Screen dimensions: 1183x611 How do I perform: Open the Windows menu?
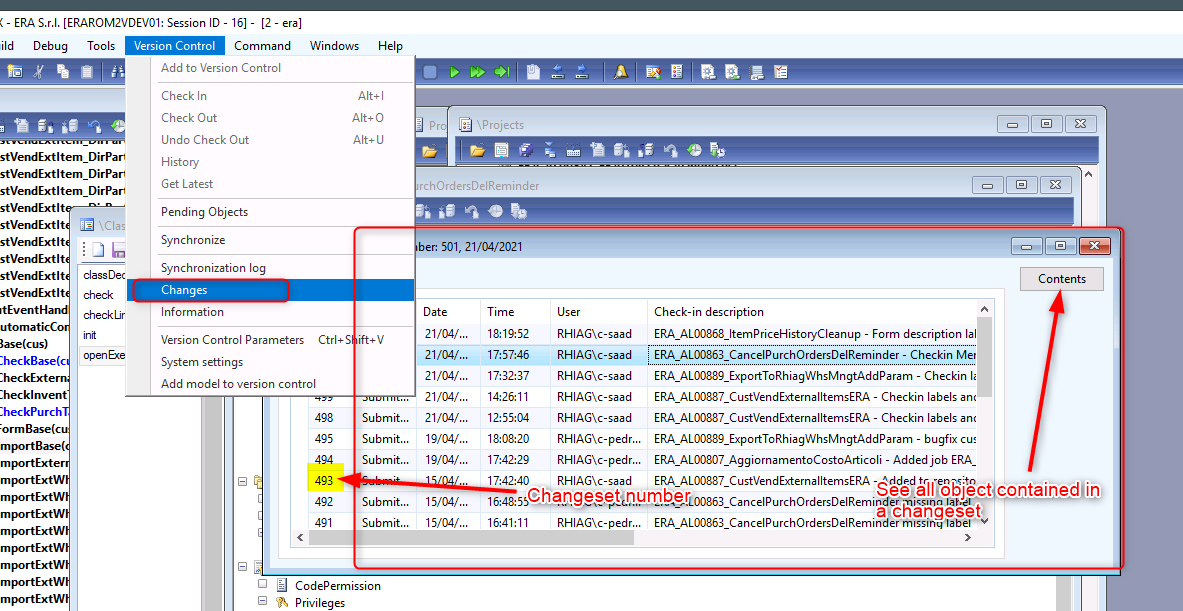pyautogui.click(x=334, y=45)
